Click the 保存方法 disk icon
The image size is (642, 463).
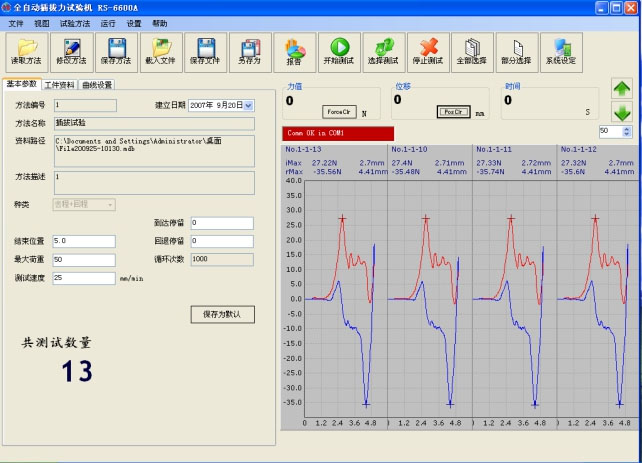tap(116, 48)
